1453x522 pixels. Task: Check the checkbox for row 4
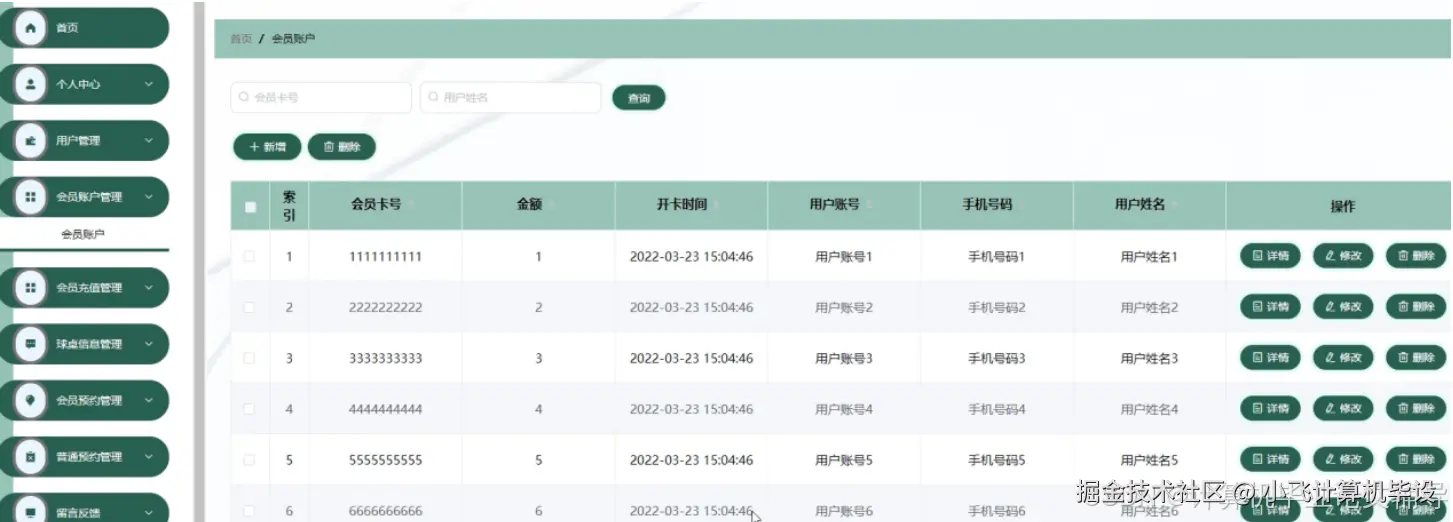click(249, 409)
